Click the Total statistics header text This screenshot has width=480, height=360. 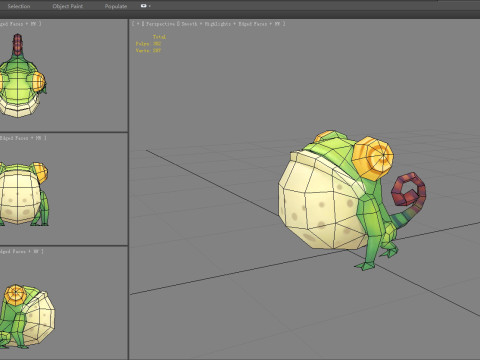[159, 37]
